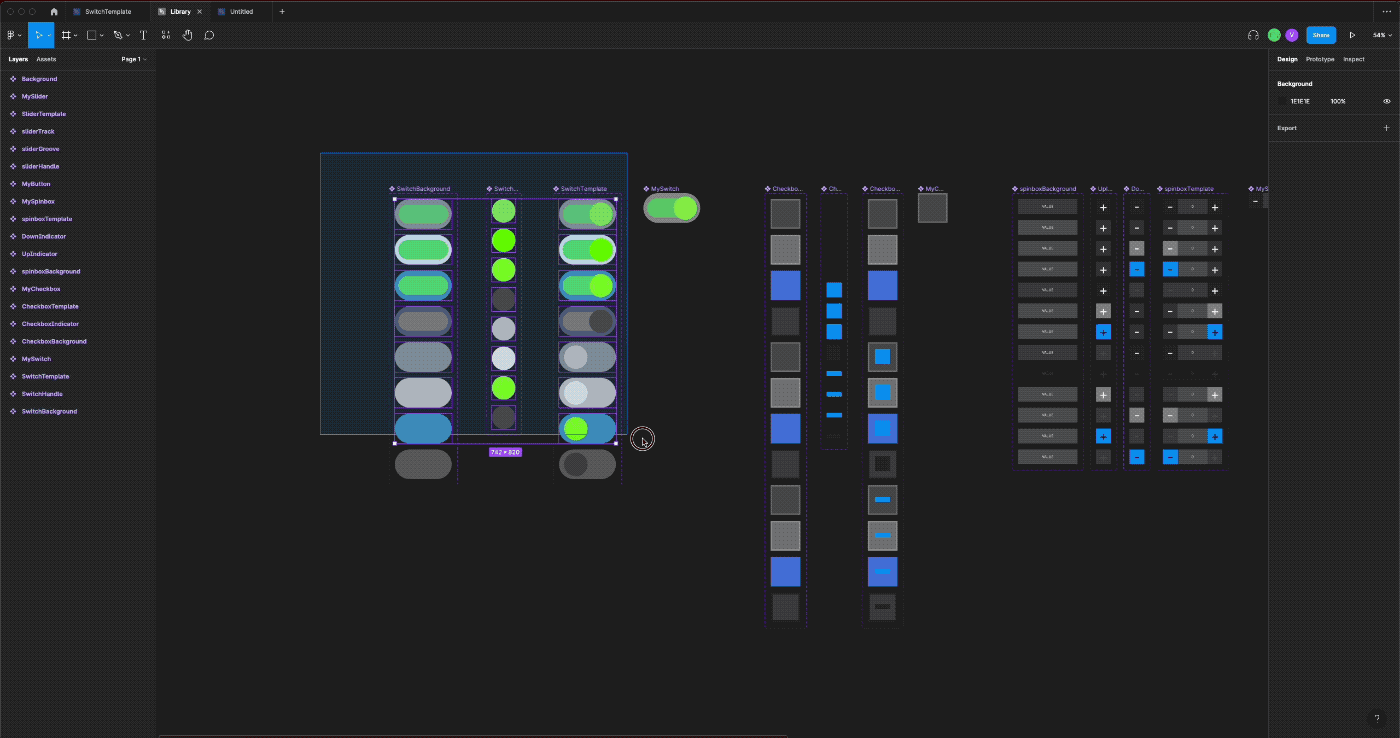This screenshot has width=1400, height=738.
Task: Edit the 100% opacity field
Action: tap(1338, 101)
